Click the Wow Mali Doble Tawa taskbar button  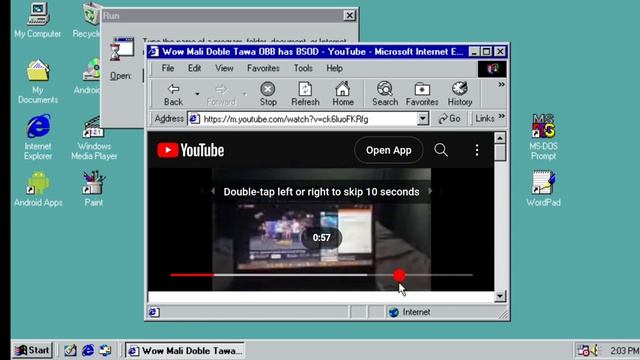coord(185,351)
